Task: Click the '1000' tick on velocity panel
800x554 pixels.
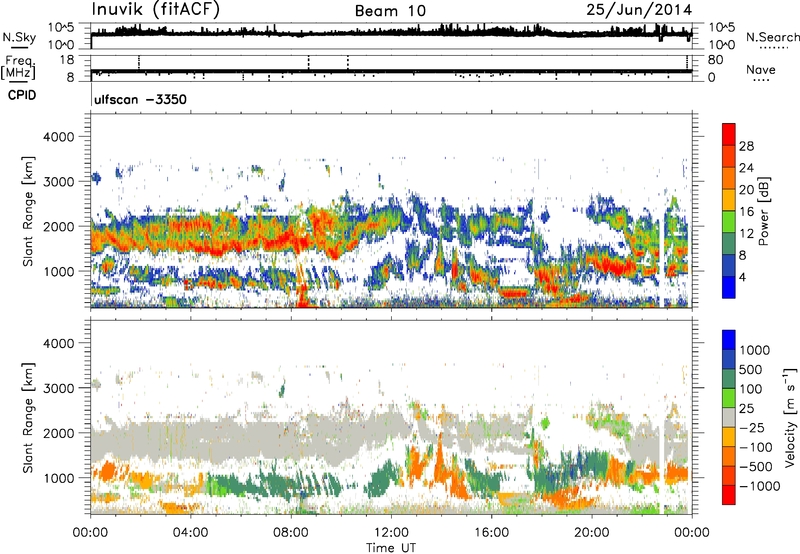Action: point(58,478)
